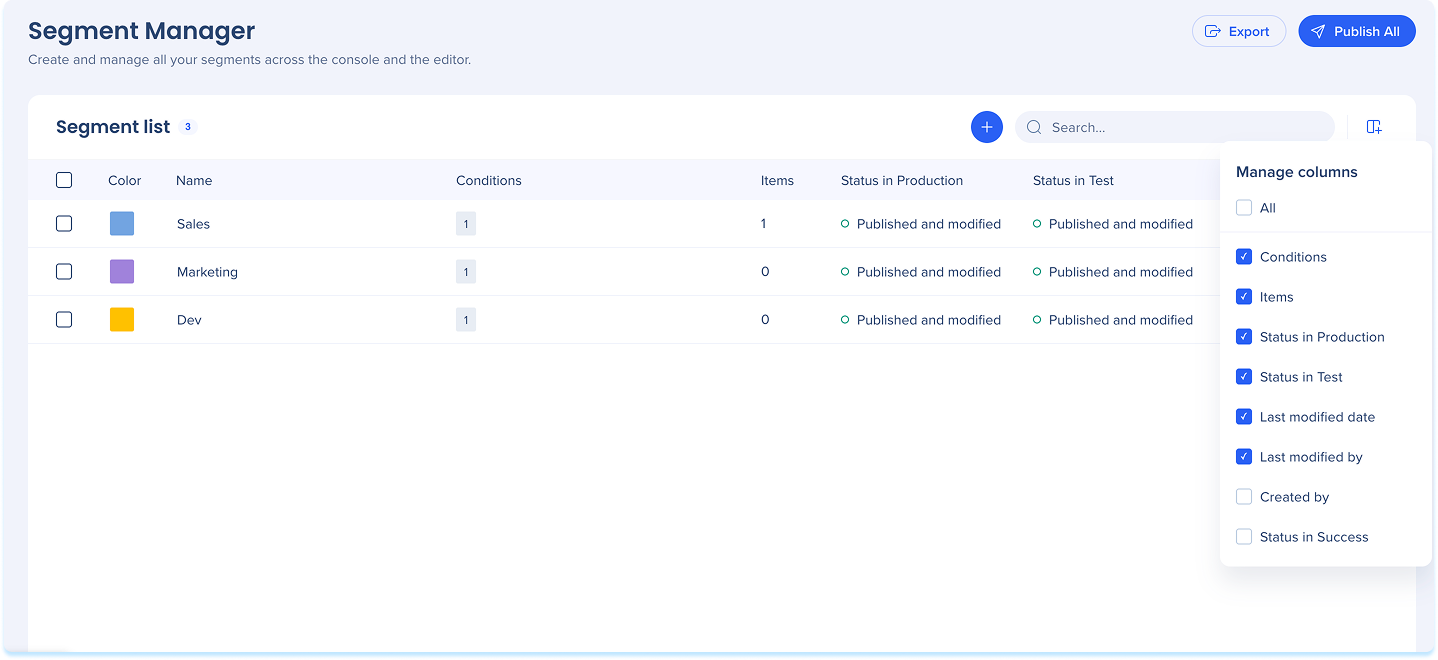Viewport: 1438px width, 660px height.
Task: Click the blue Sales color swatch
Action: point(122,224)
